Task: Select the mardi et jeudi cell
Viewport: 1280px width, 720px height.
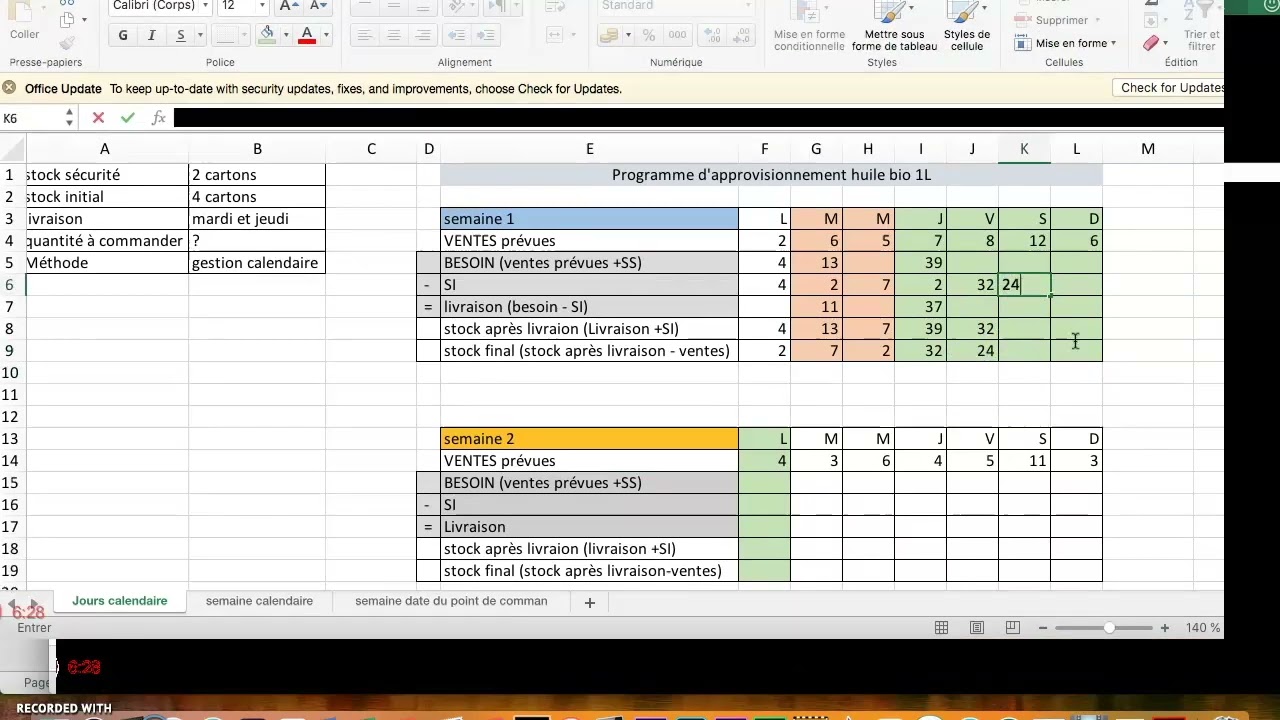Action: (x=257, y=219)
